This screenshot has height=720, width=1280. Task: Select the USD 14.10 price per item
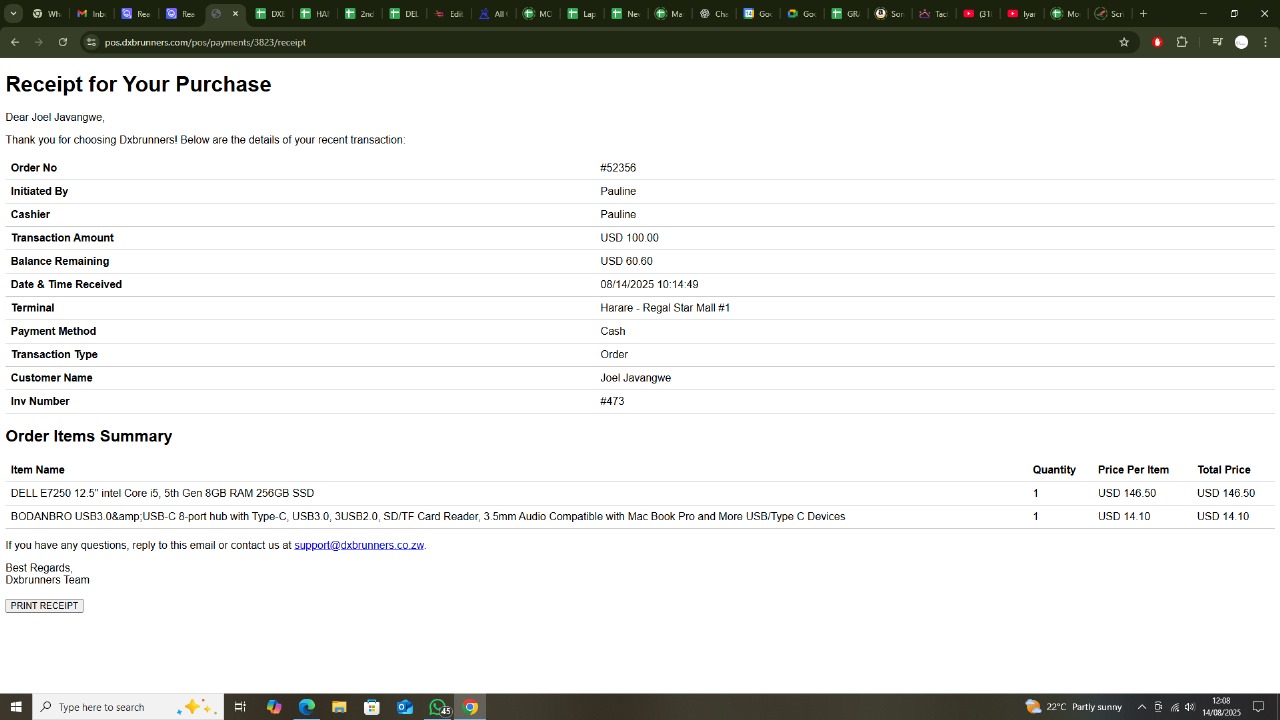click(1124, 517)
